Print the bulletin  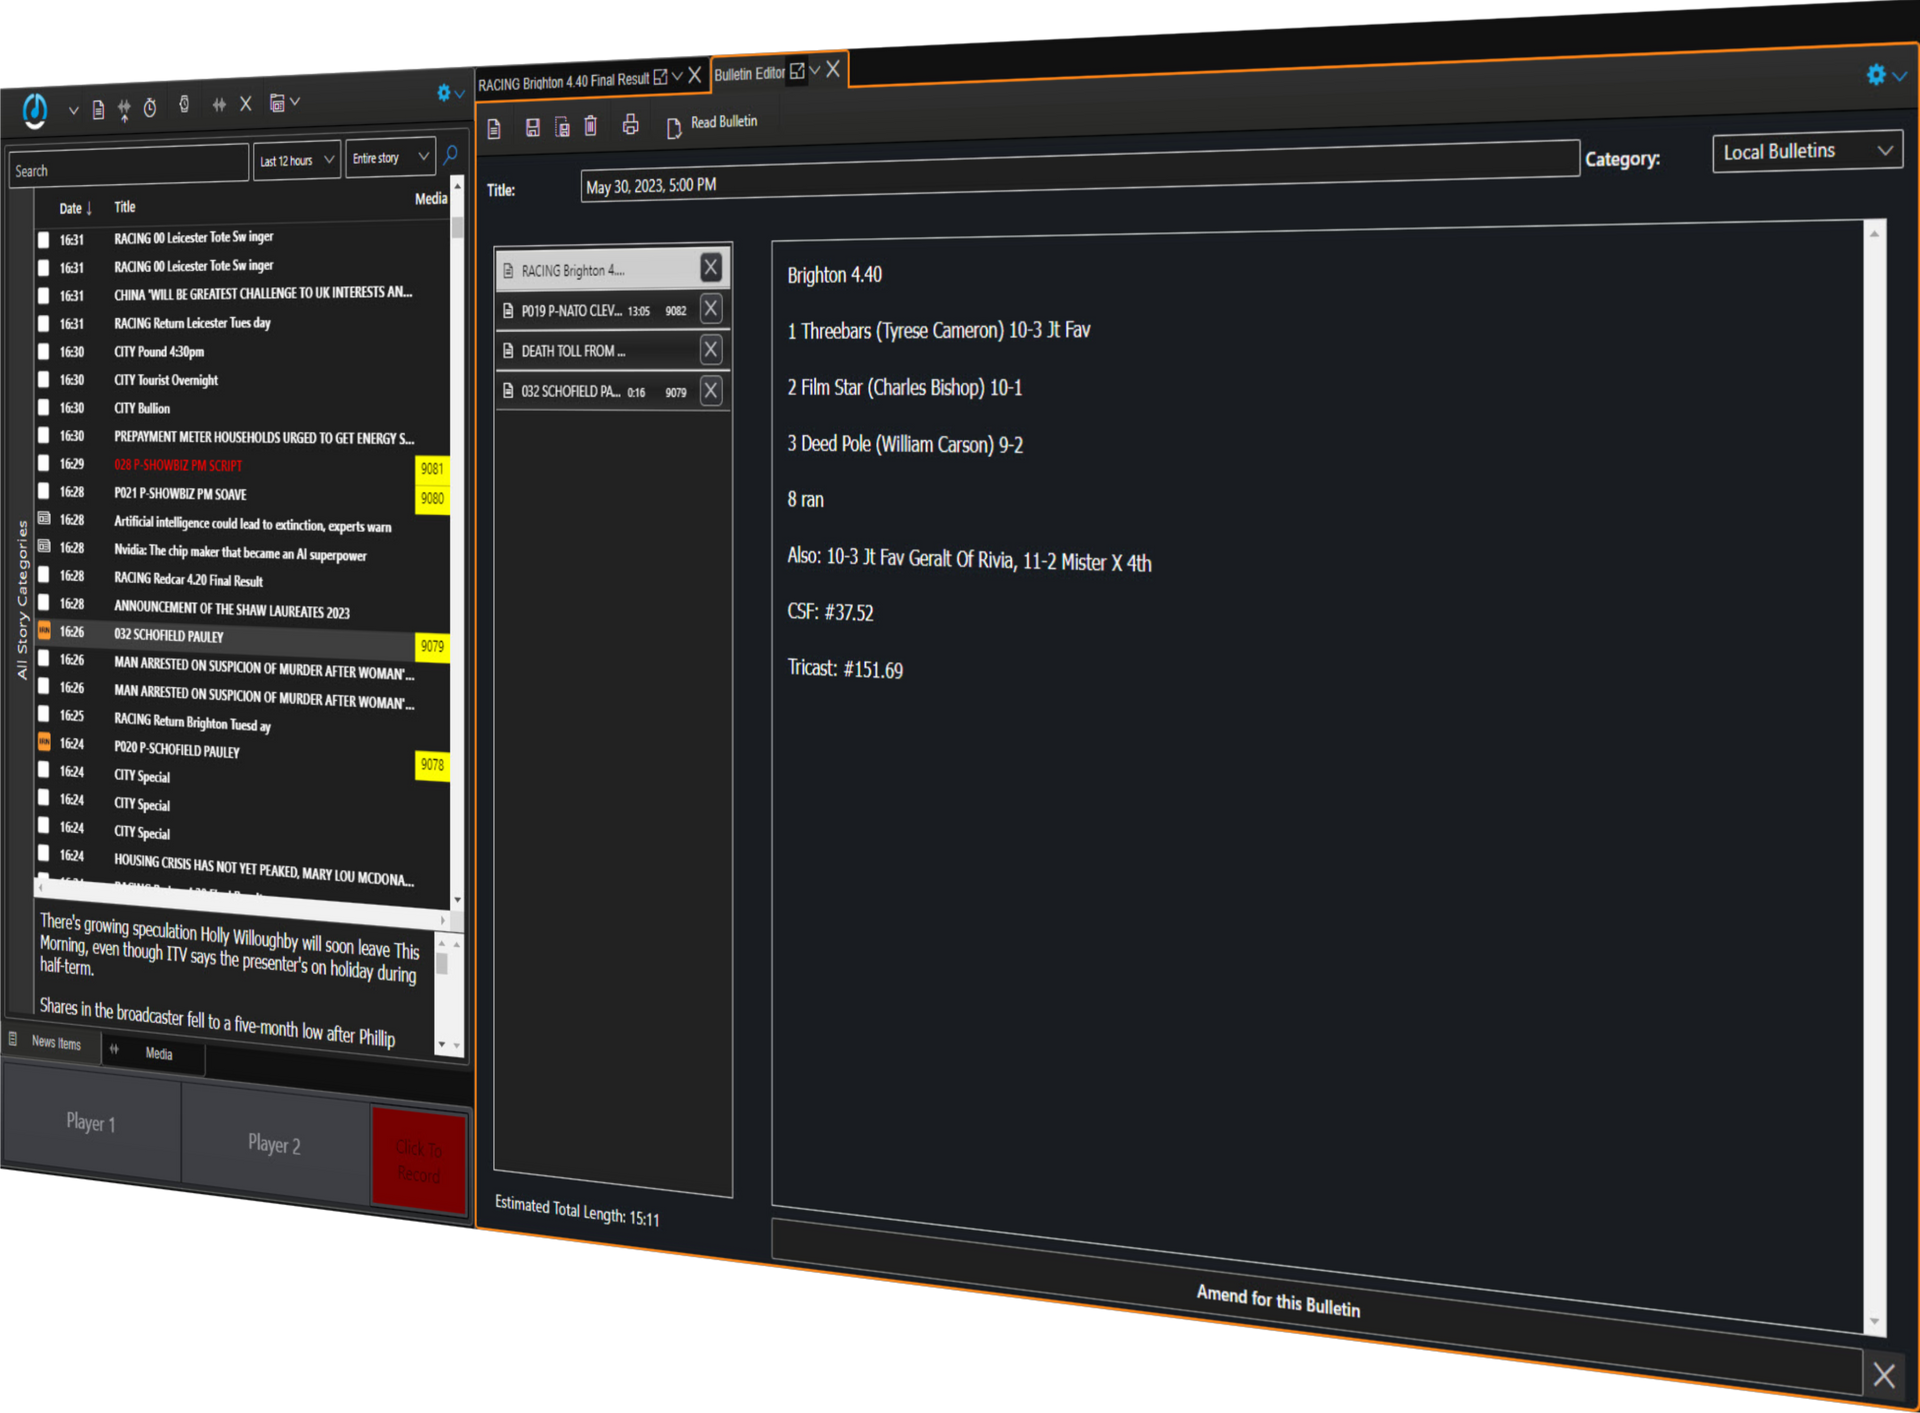[x=630, y=125]
